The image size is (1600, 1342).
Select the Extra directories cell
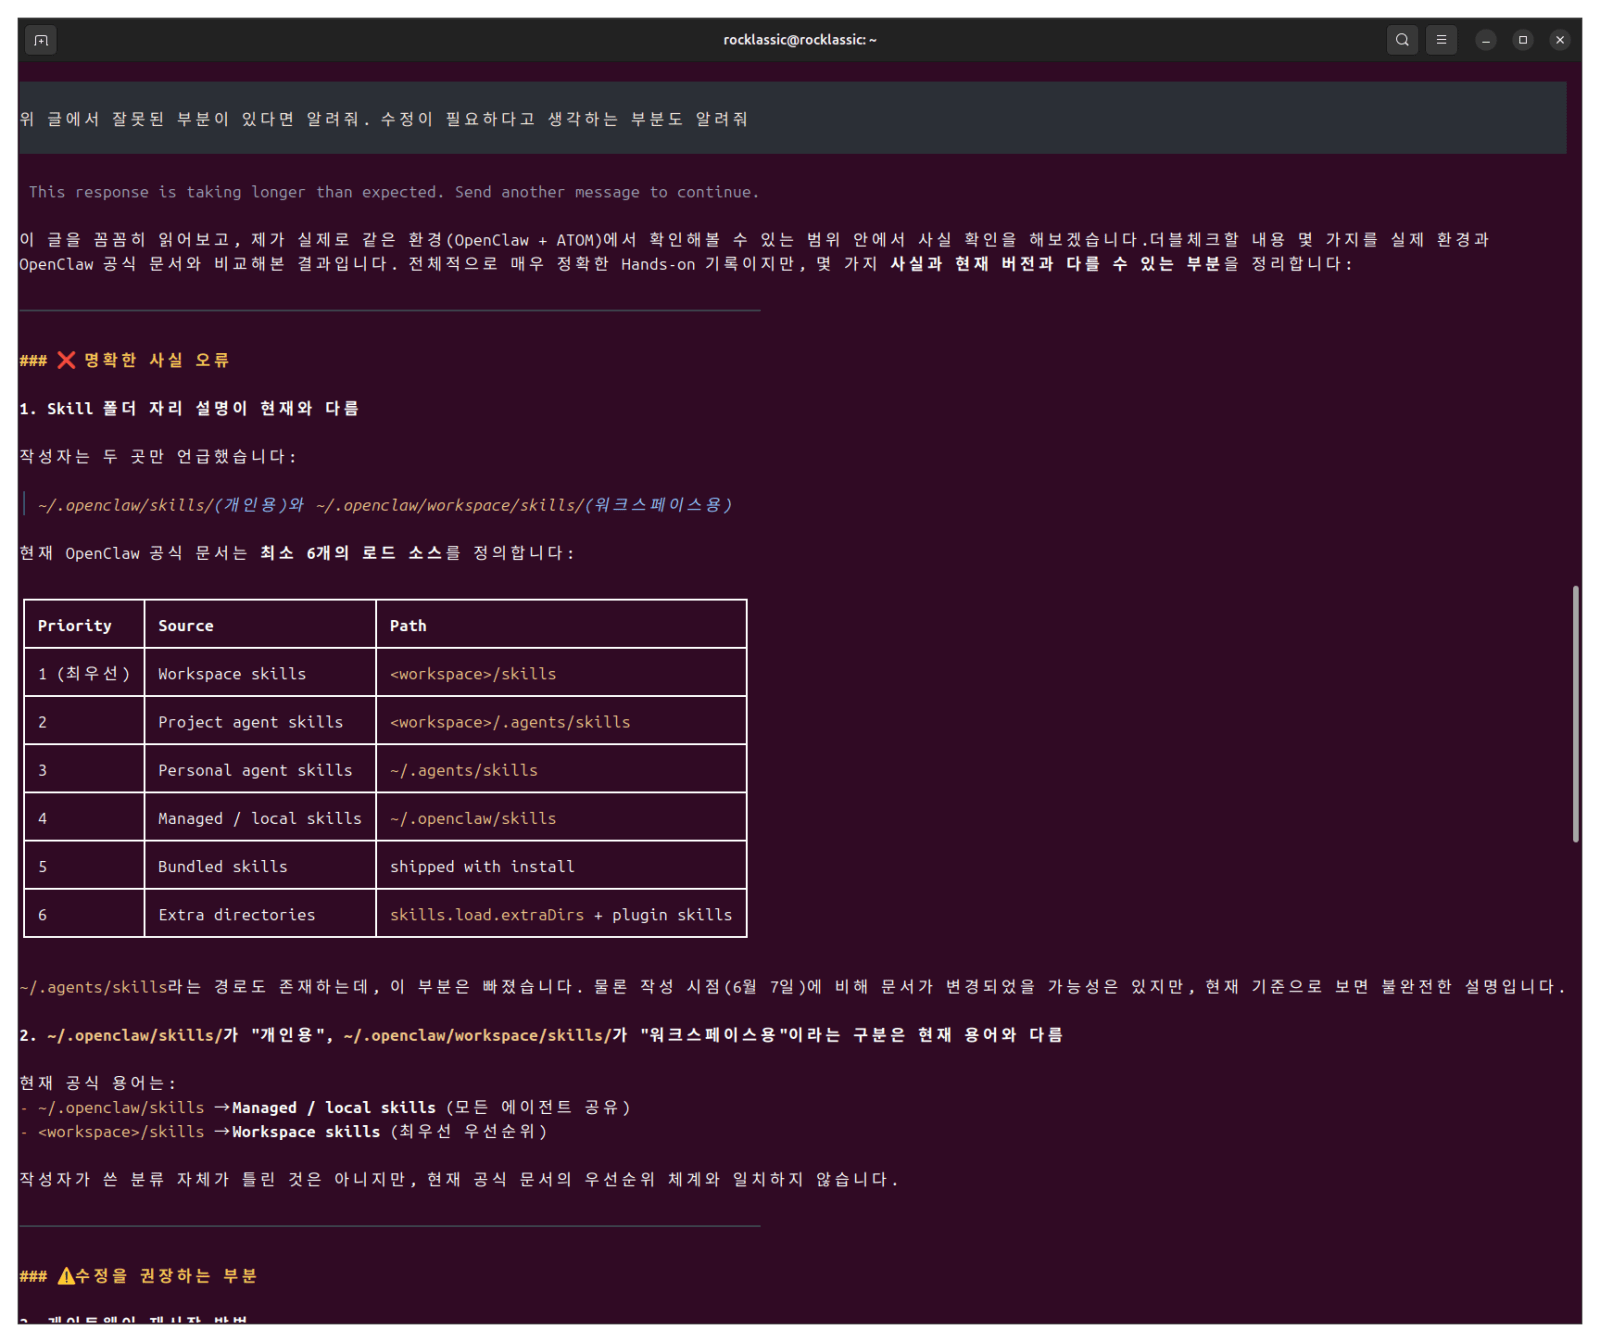click(260, 914)
